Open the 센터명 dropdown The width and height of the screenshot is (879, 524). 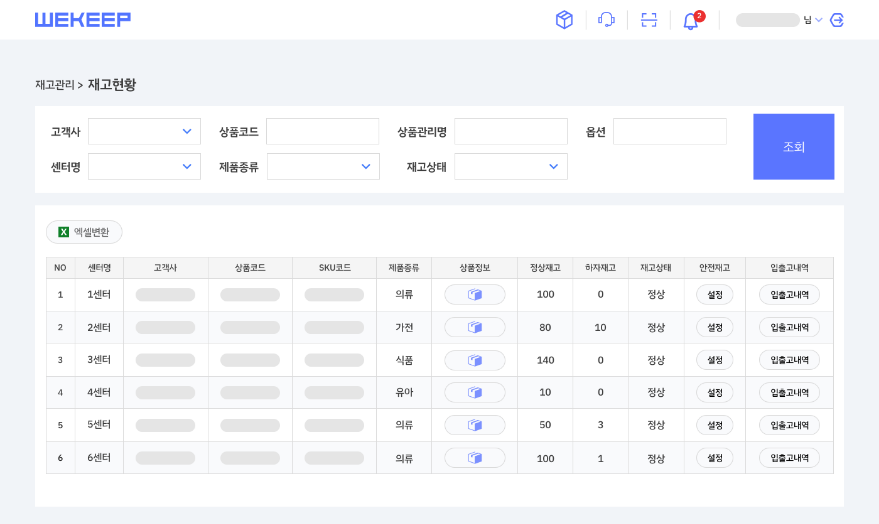click(x=144, y=166)
